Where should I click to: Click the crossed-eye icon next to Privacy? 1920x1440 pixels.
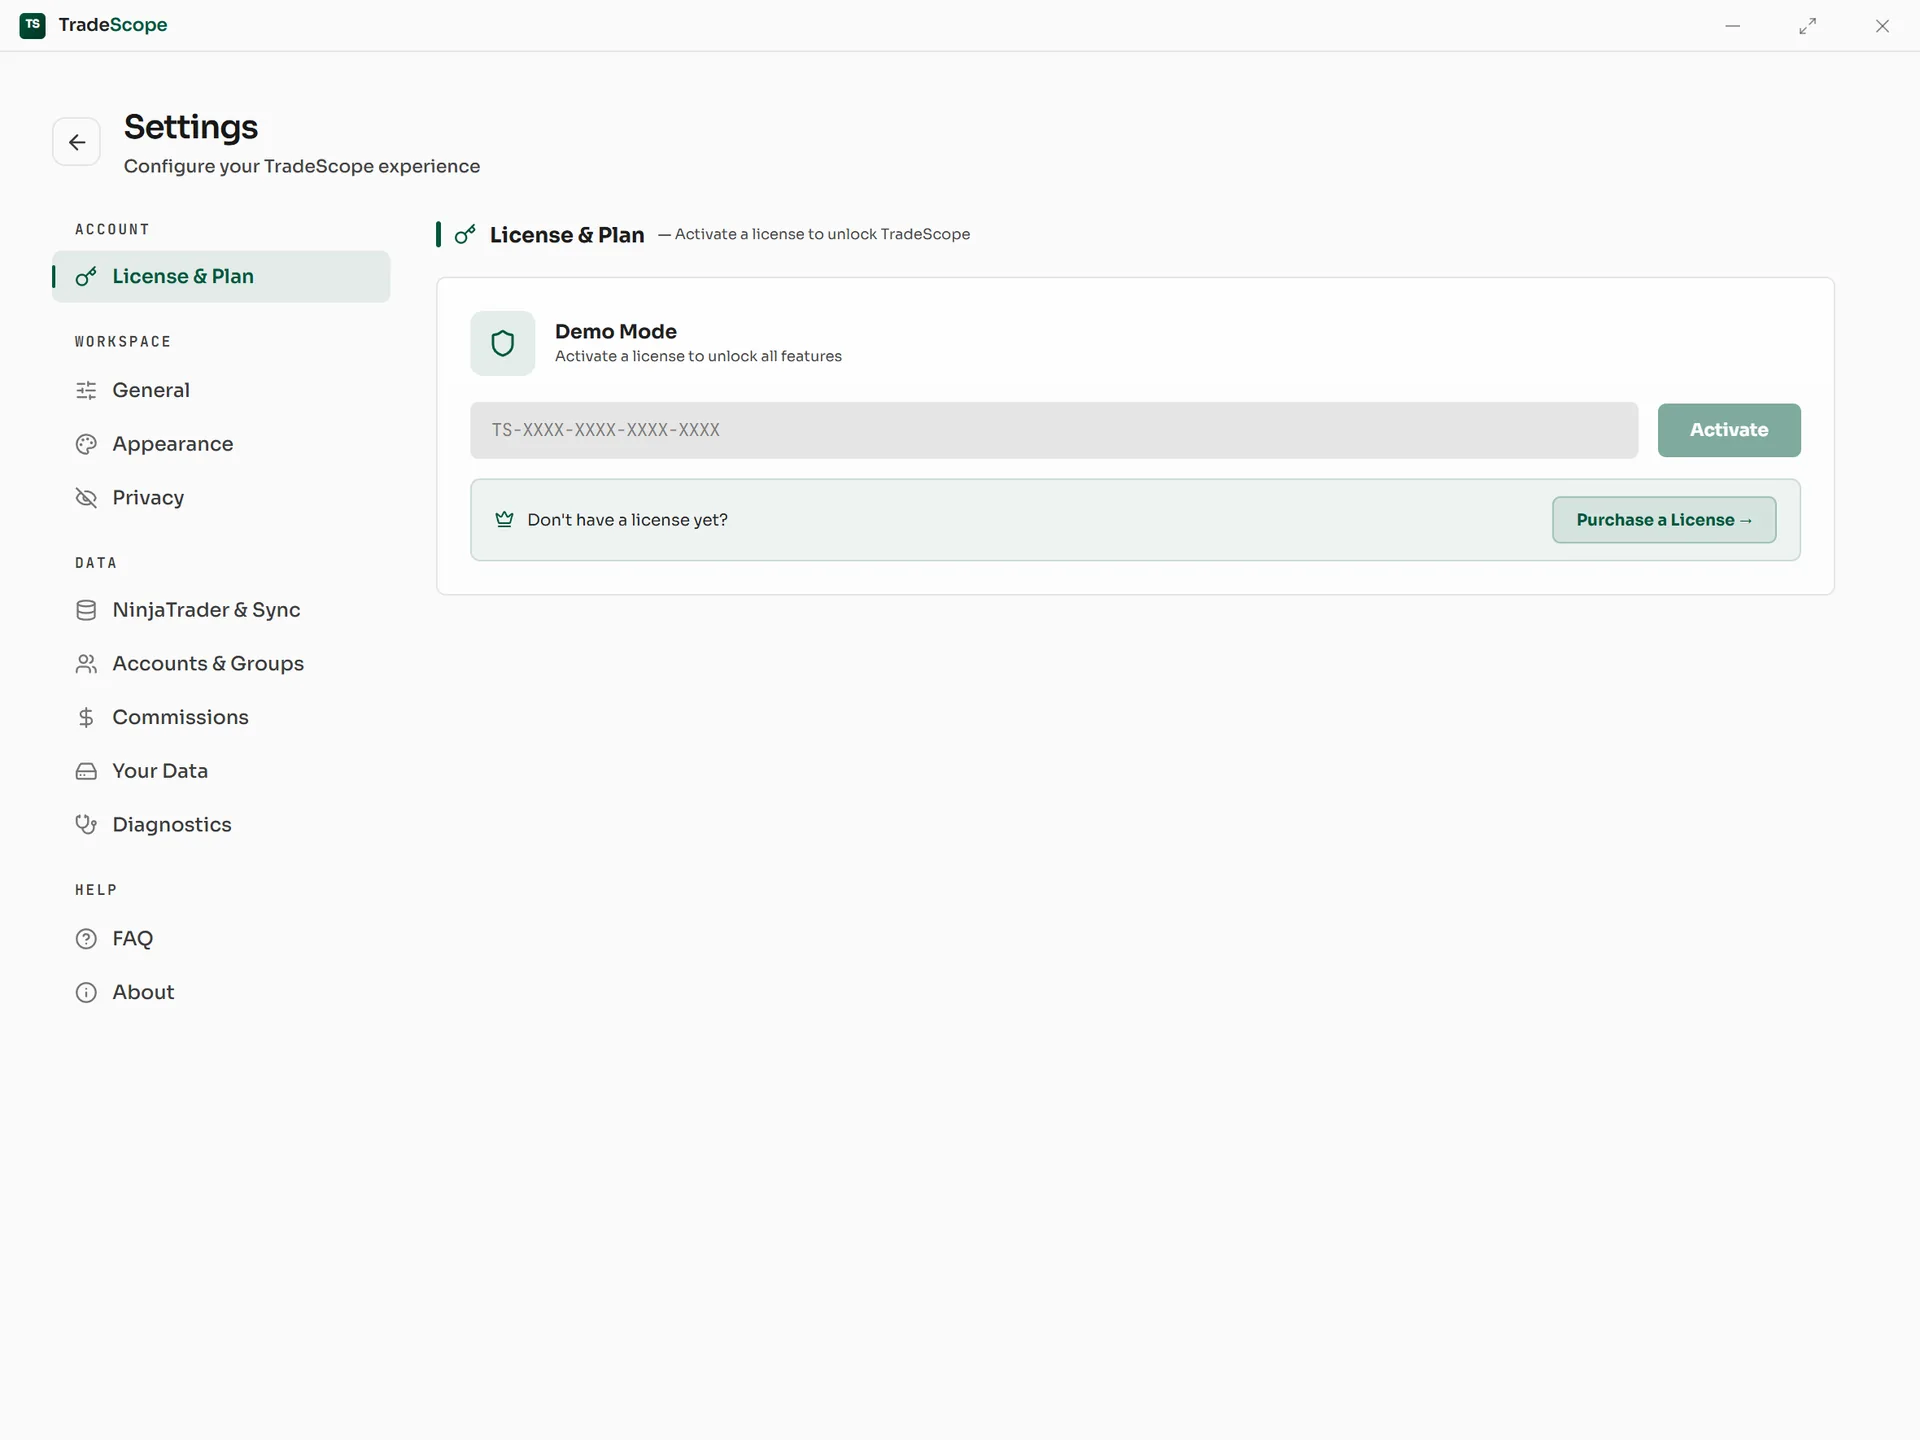(x=86, y=498)
